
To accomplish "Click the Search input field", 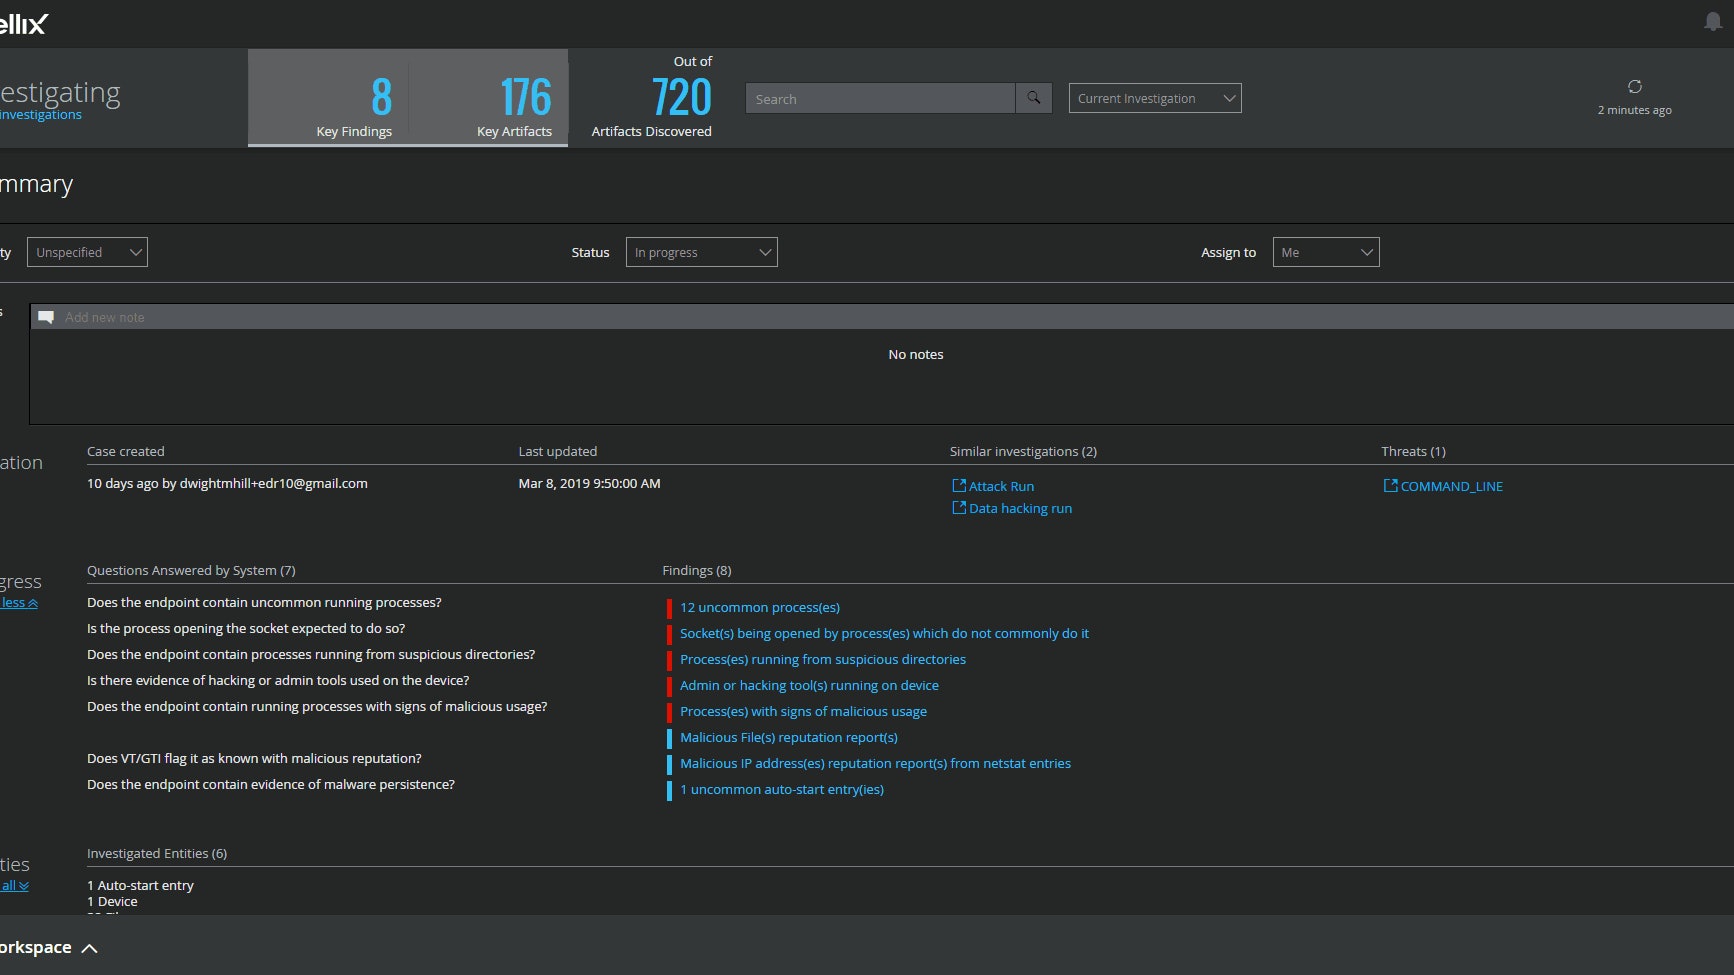I will tap(880, 98).
